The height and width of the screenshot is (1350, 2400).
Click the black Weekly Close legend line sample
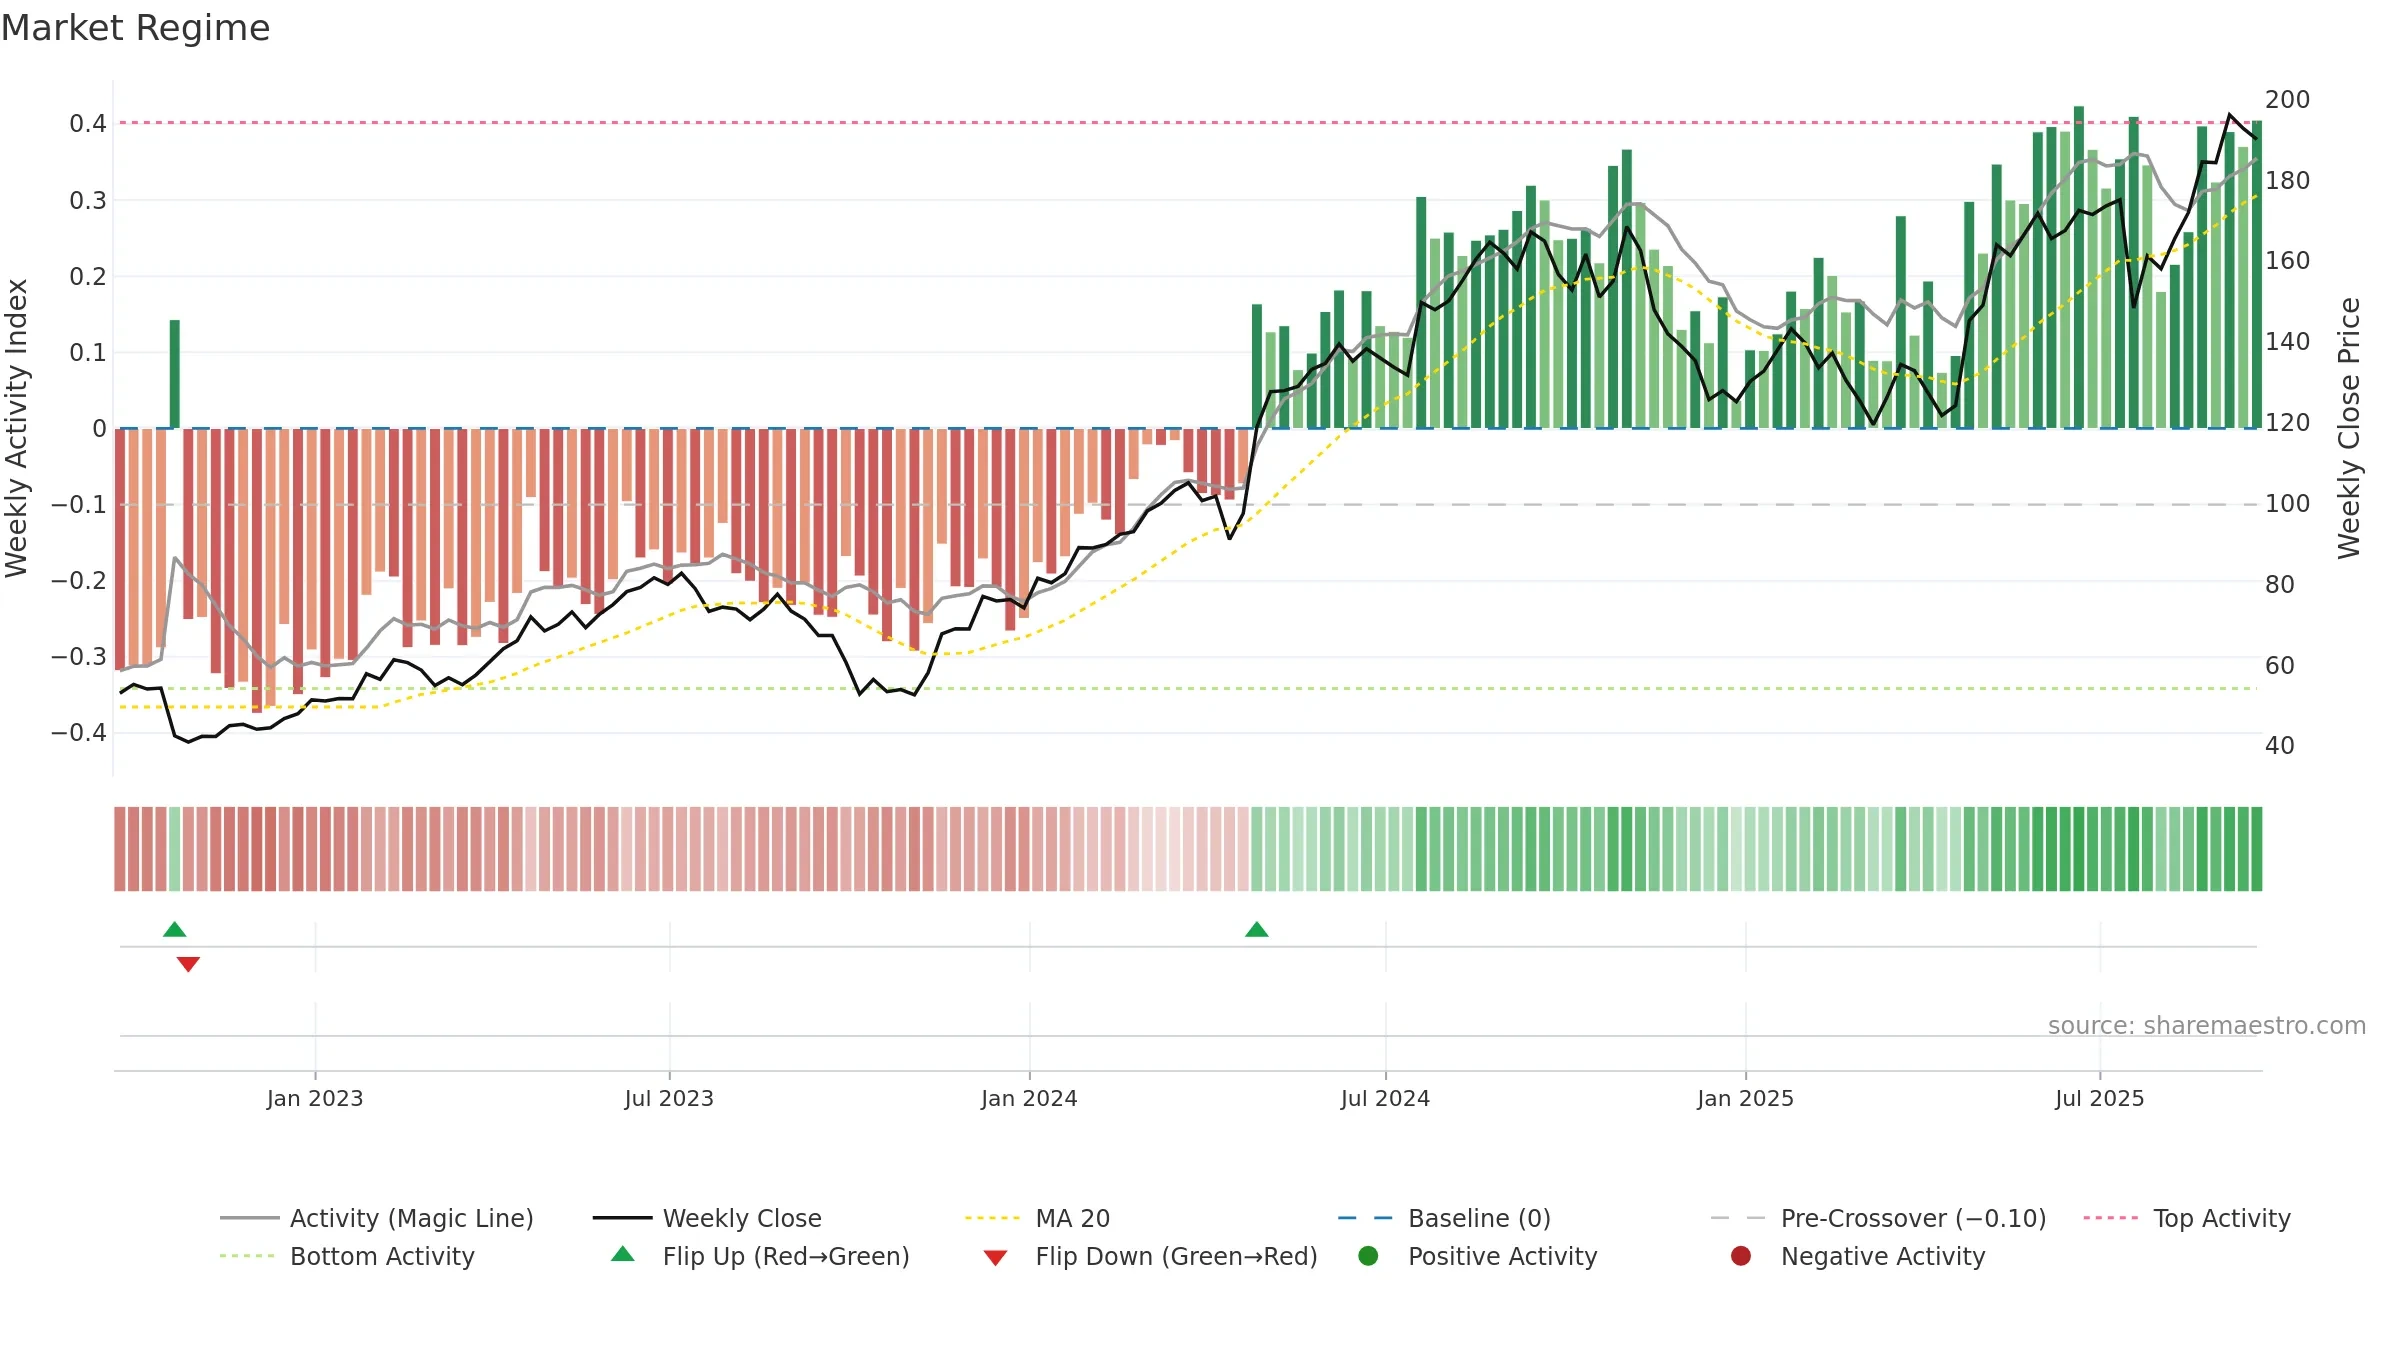pos(622,1218)
